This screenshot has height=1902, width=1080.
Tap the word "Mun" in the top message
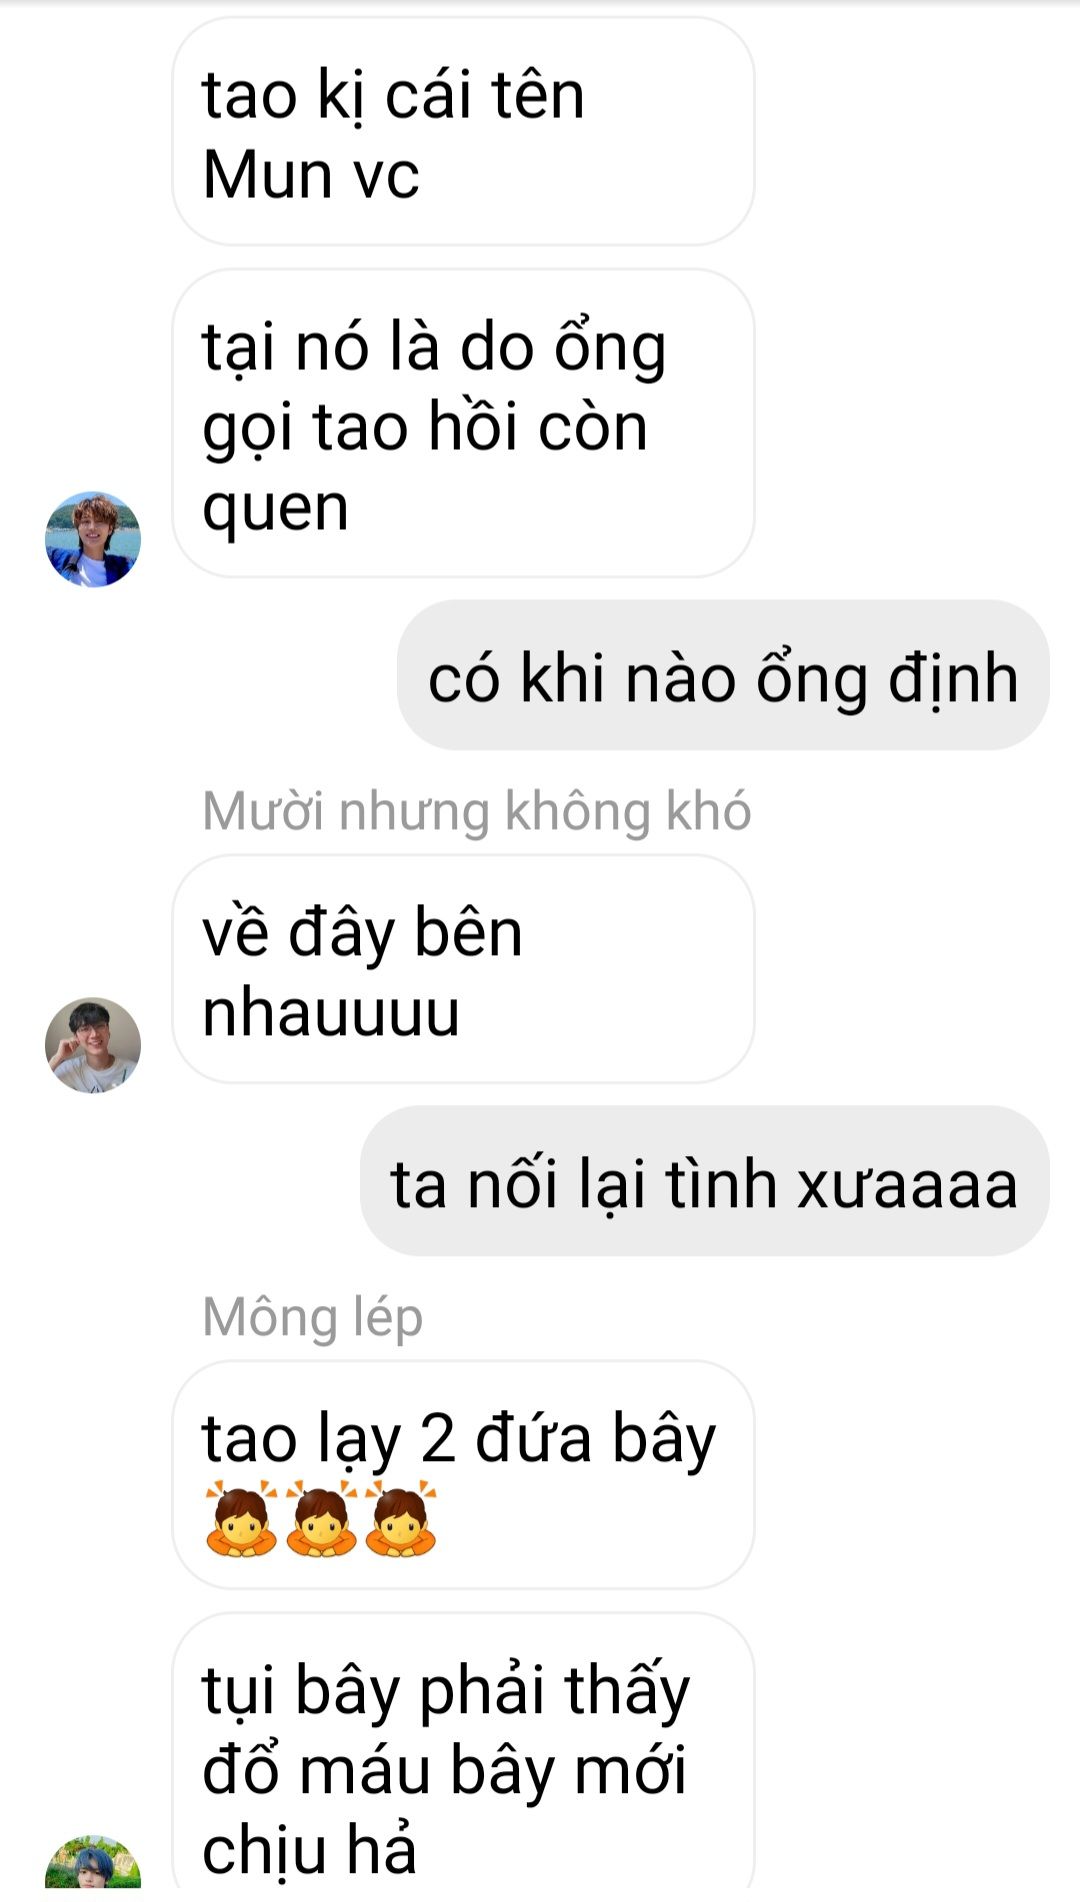click(268, 175)
